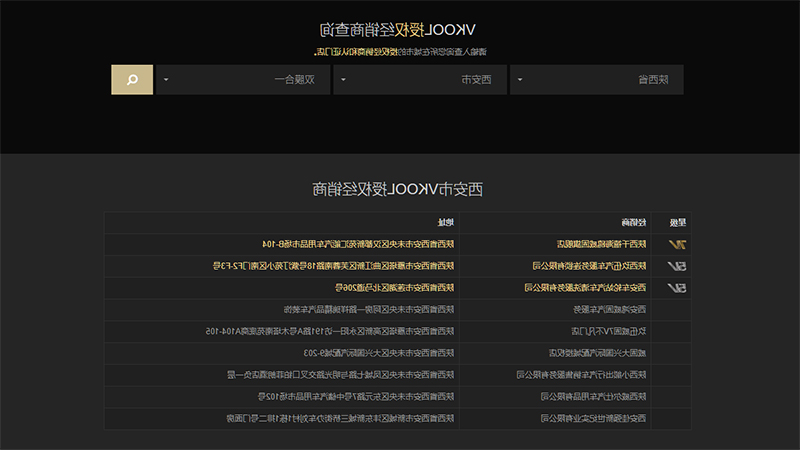
Task: Click the 星级 column header
Action: click(x=678, y=222)
